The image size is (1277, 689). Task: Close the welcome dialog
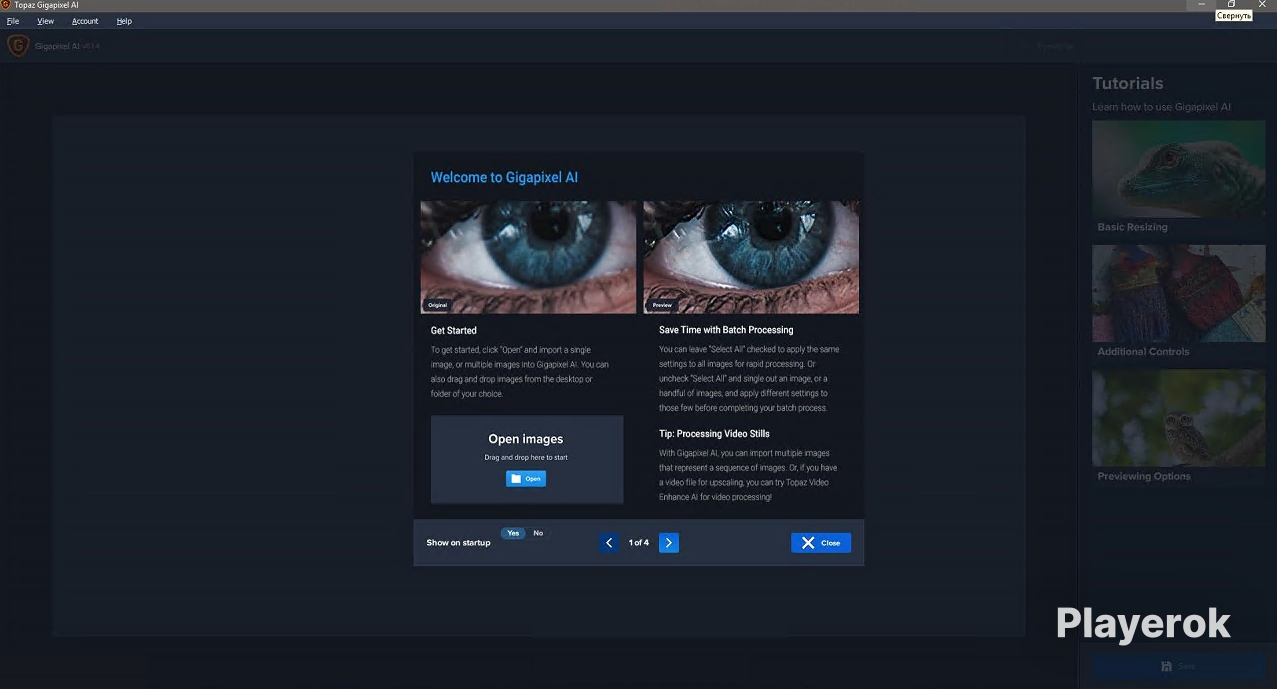(x=821, y=543)
